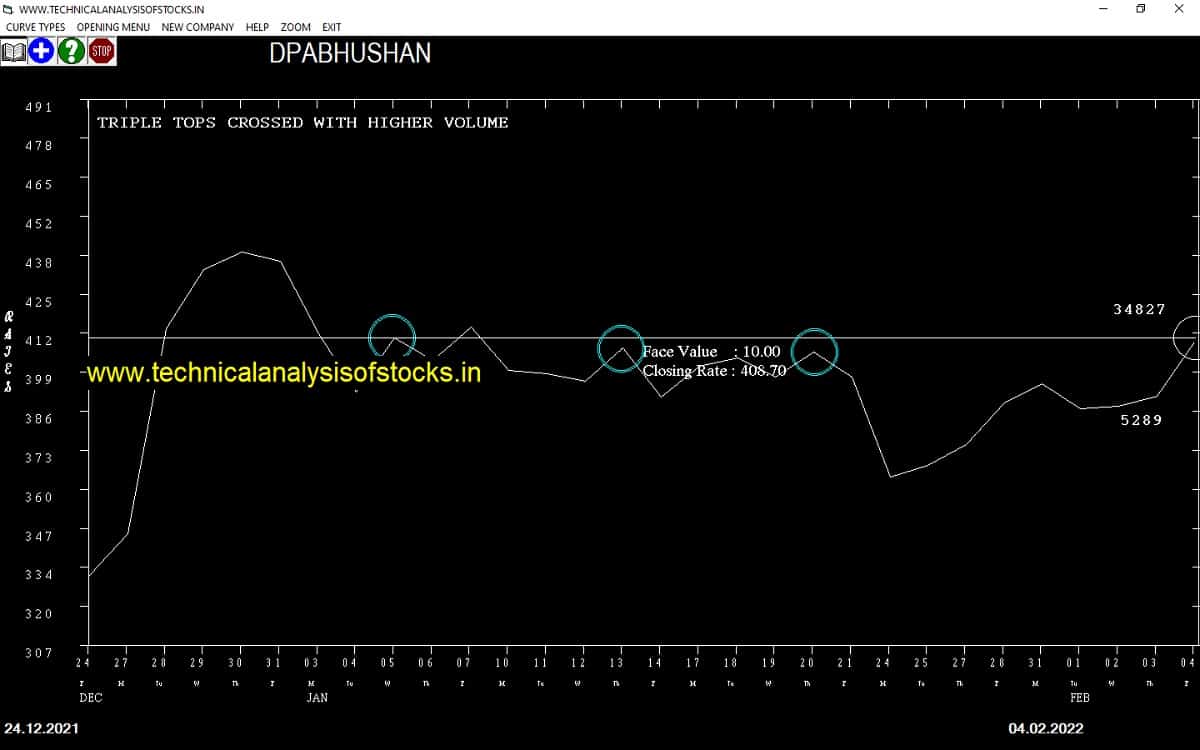The image size is (1200, 750).
Task: Select the teal circle marker near Jan 05
Action: click(391, 335)
